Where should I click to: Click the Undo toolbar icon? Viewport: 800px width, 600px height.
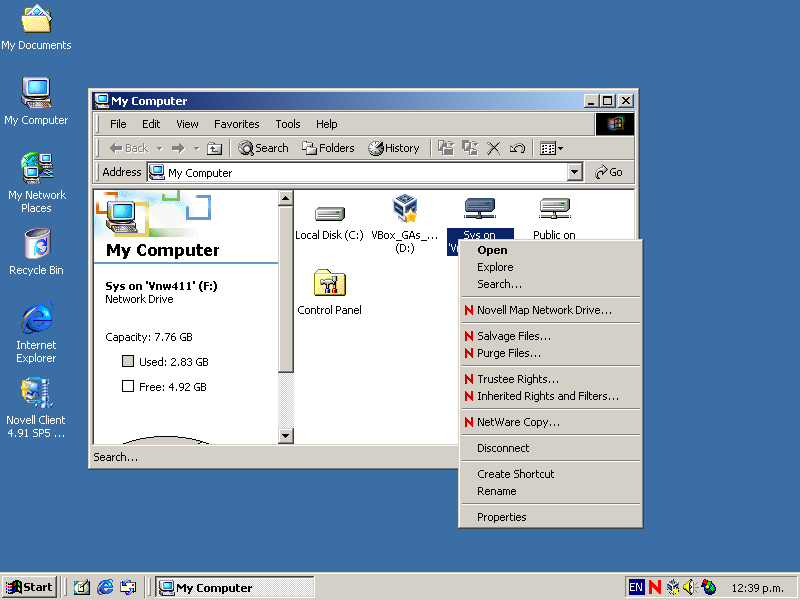point(517,148)
